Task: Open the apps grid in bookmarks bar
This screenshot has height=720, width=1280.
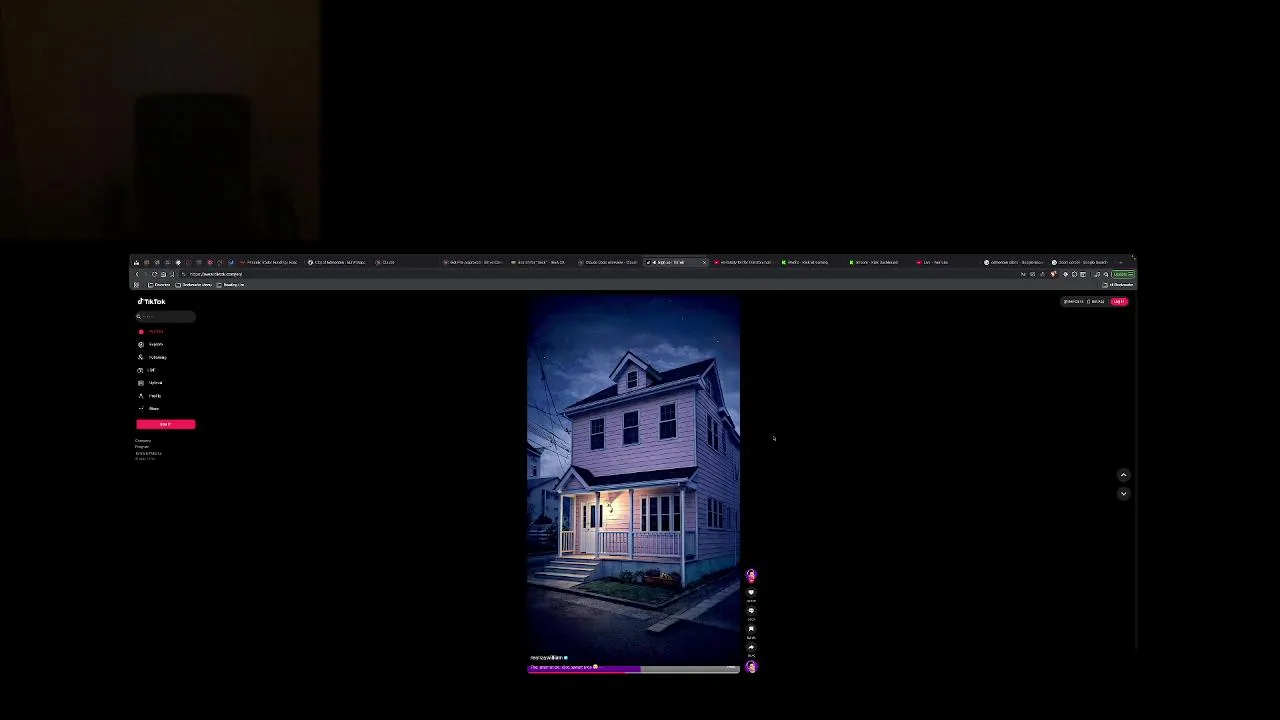Action: pyautogui.click(x=137, y=285)
